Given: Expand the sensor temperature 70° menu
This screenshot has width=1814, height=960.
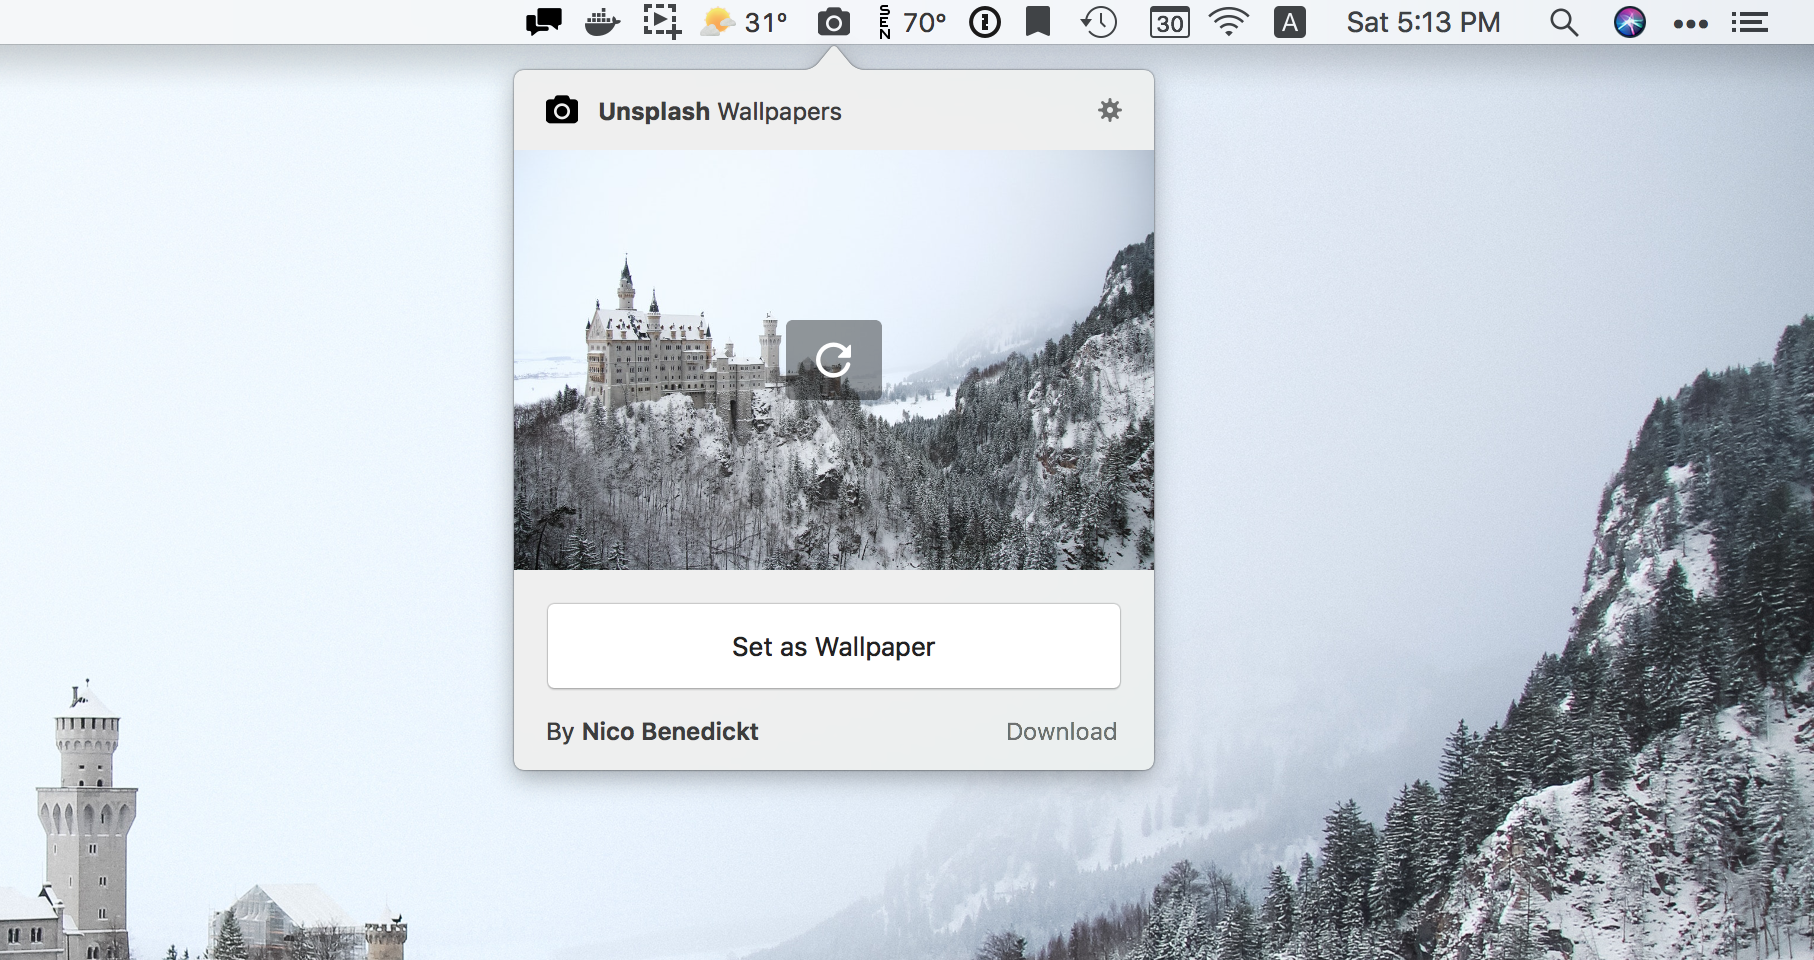Looking at the screenshot, I should point(912,22).
